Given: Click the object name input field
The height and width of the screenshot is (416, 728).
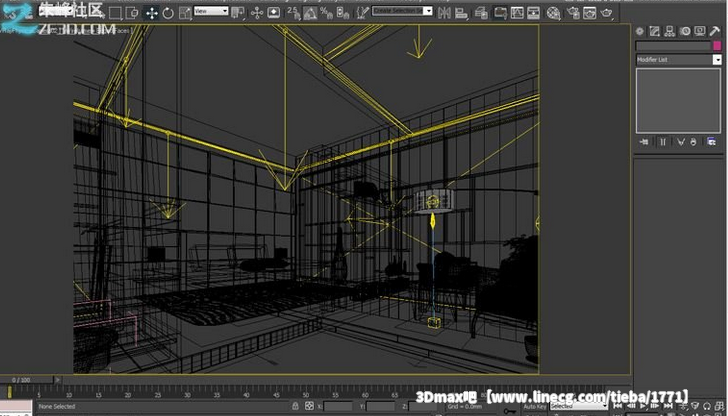Looking at the screenshot, I should [x=672, y=46].
